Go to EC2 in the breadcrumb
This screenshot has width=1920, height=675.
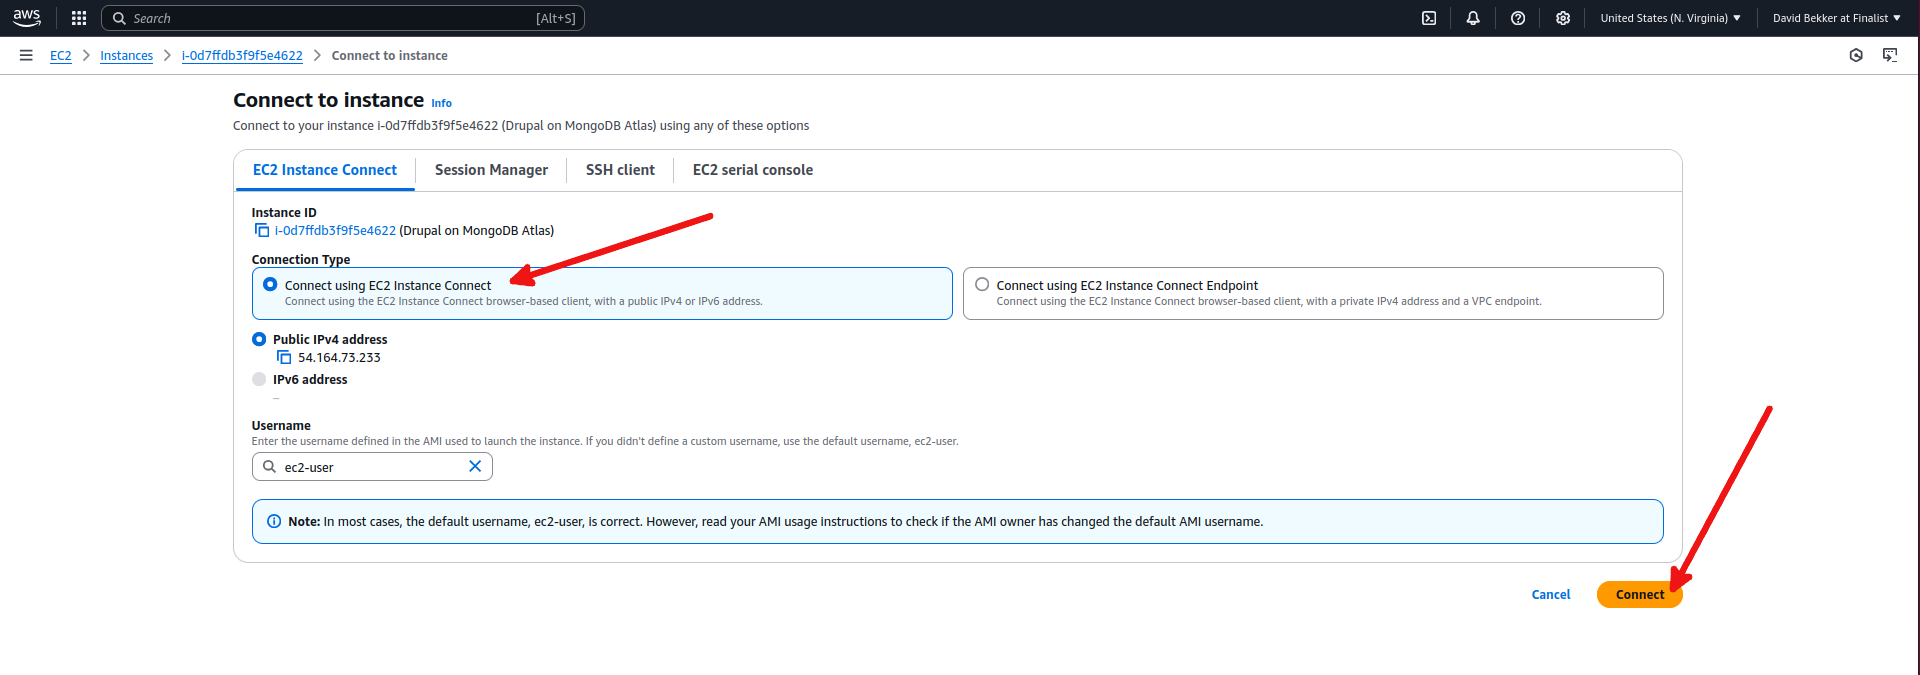[x=61, y=56]
